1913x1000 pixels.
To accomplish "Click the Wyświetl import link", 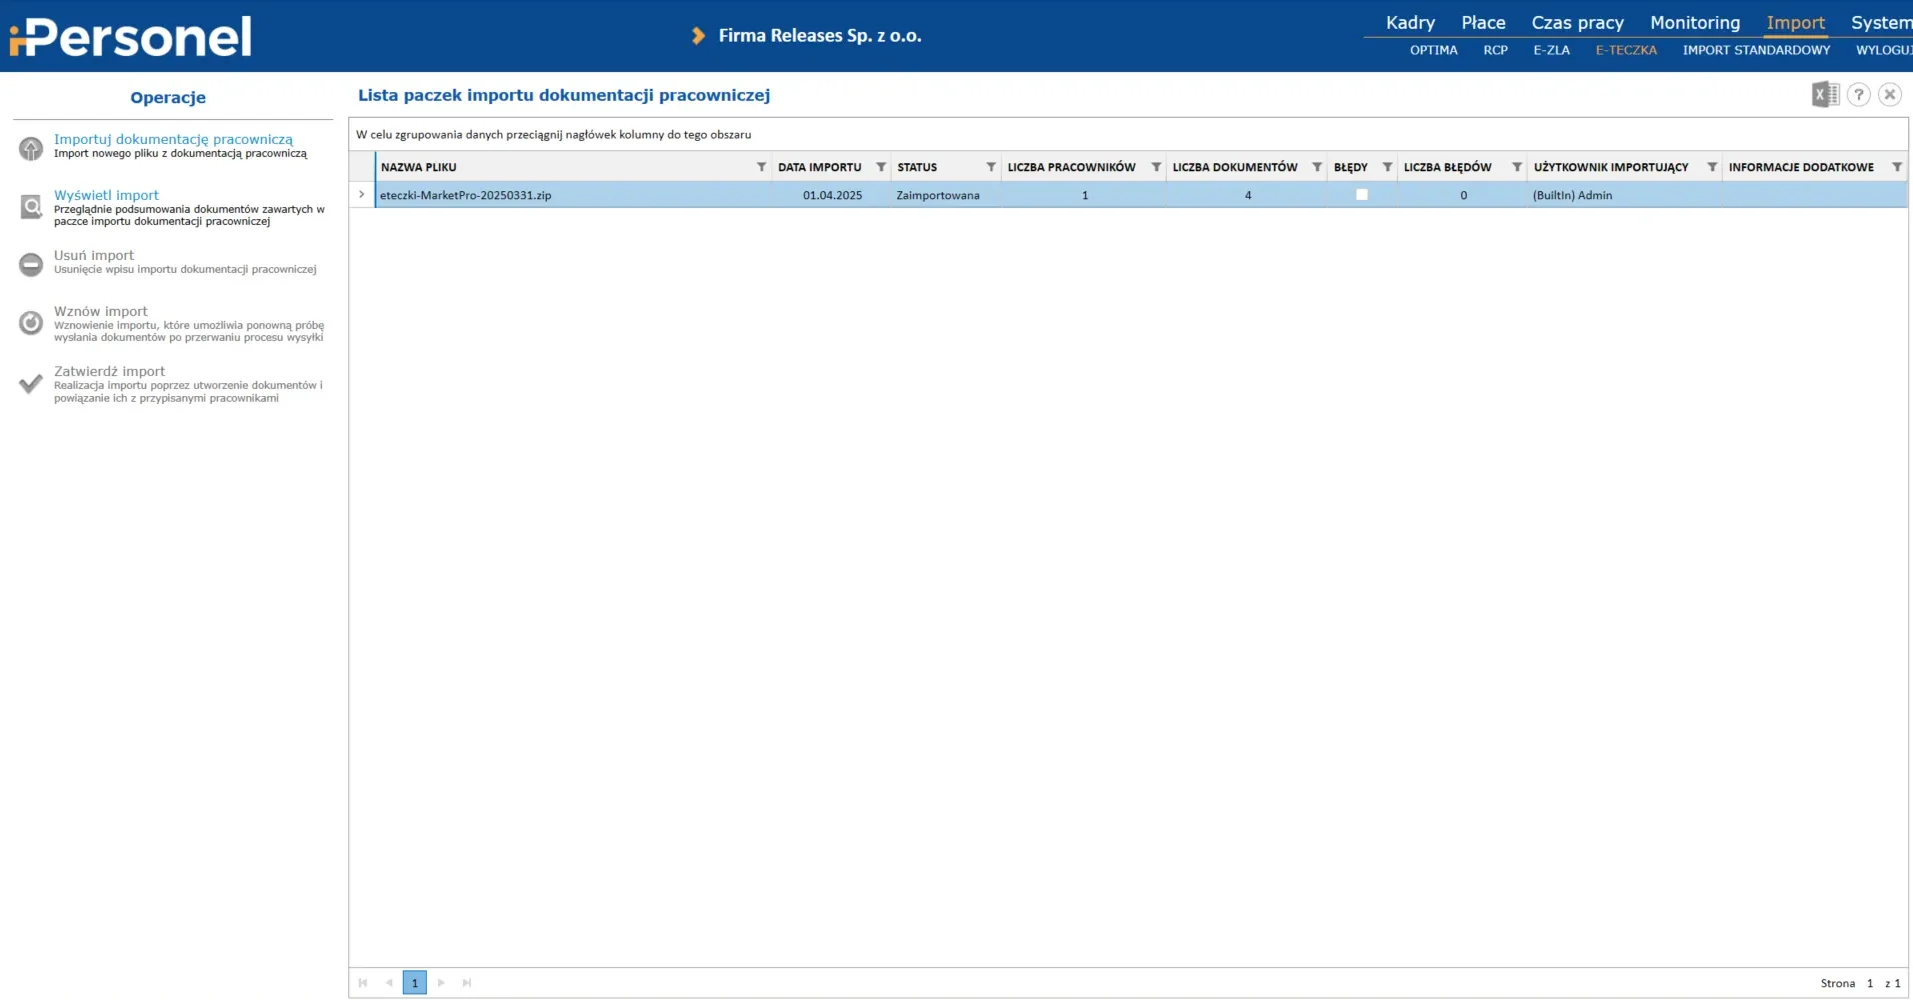I will tap(106, 195).
